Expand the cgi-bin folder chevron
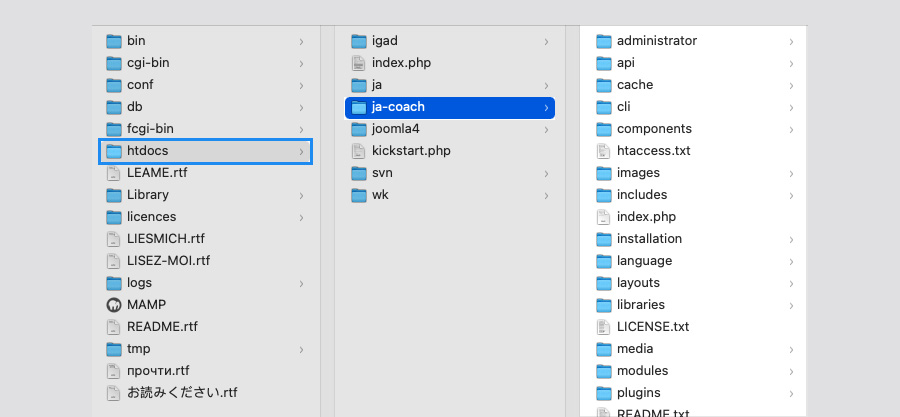 301,64
